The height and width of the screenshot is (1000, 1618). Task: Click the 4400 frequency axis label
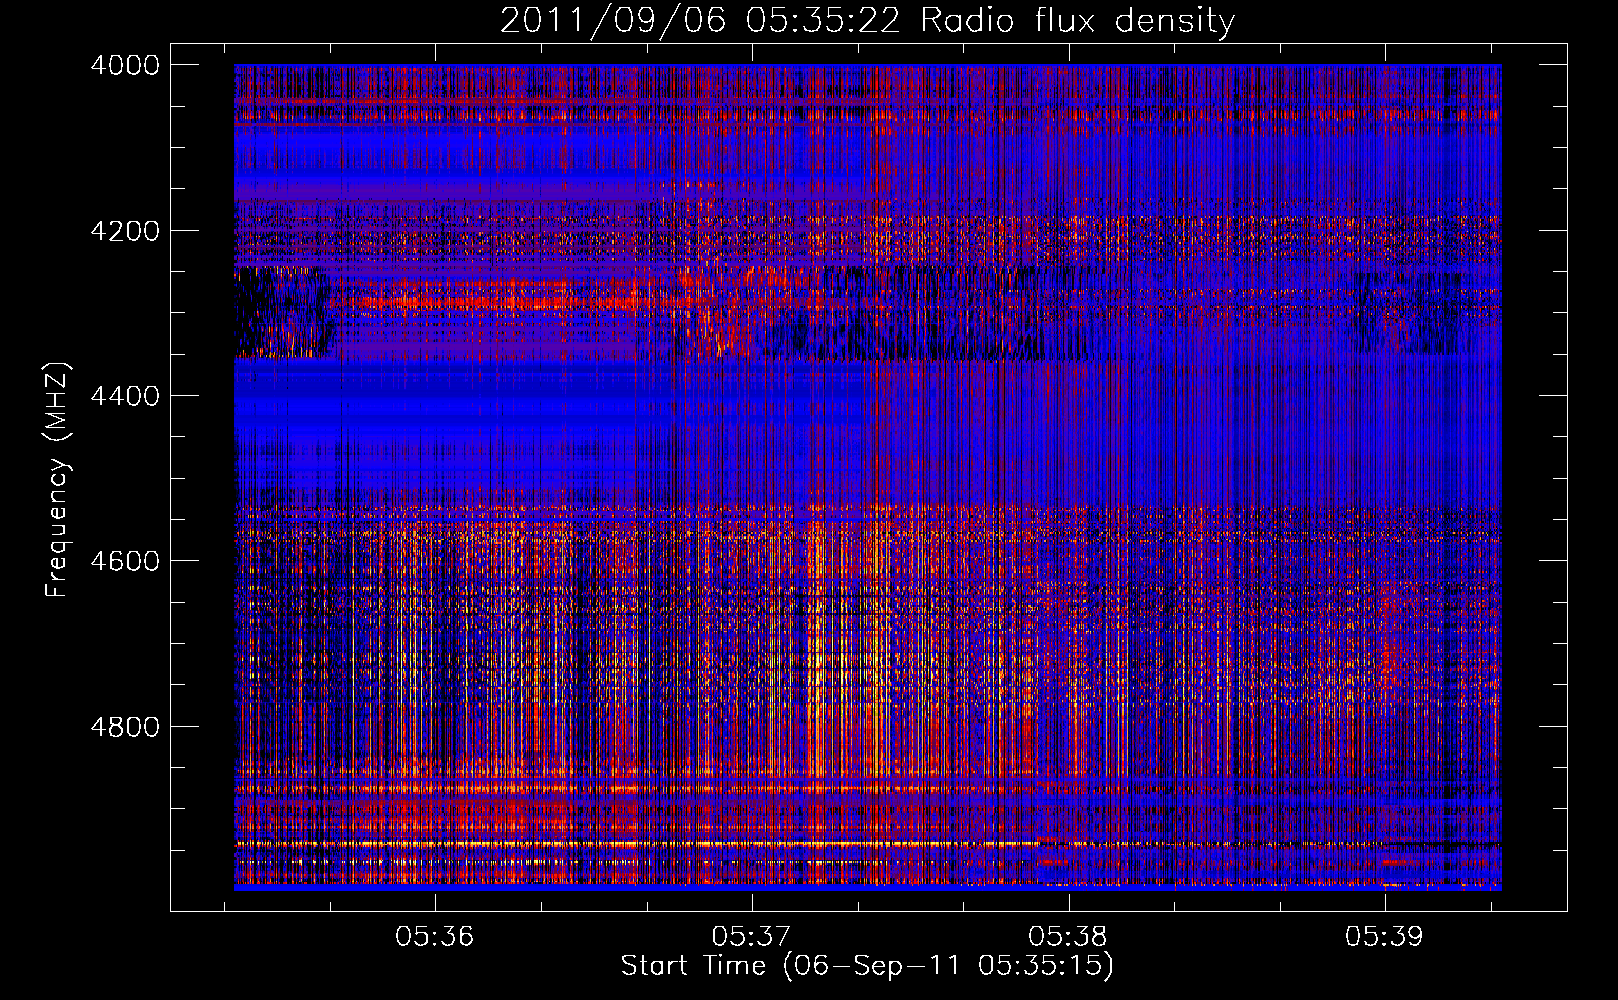[x=125, y=396]
